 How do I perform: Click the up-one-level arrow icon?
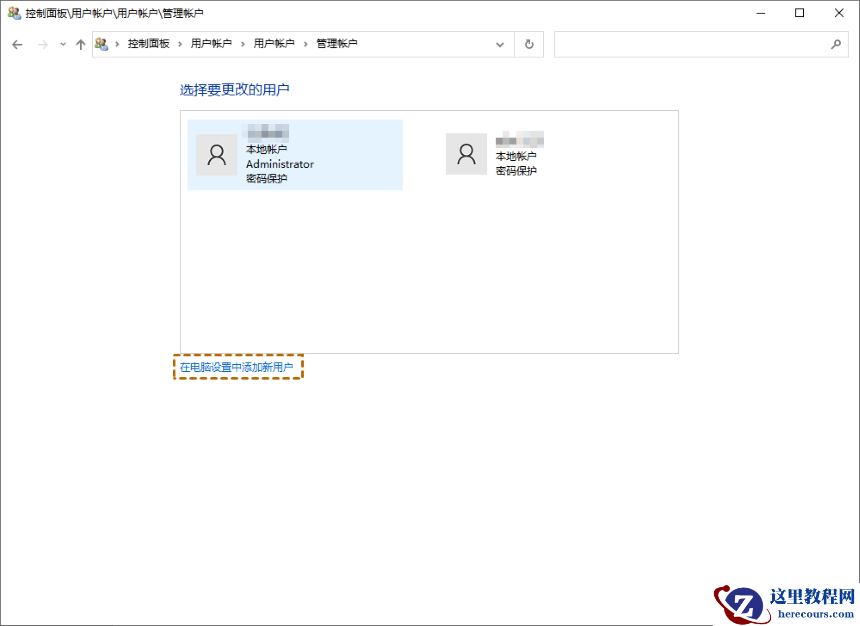(x=80, y=44)
